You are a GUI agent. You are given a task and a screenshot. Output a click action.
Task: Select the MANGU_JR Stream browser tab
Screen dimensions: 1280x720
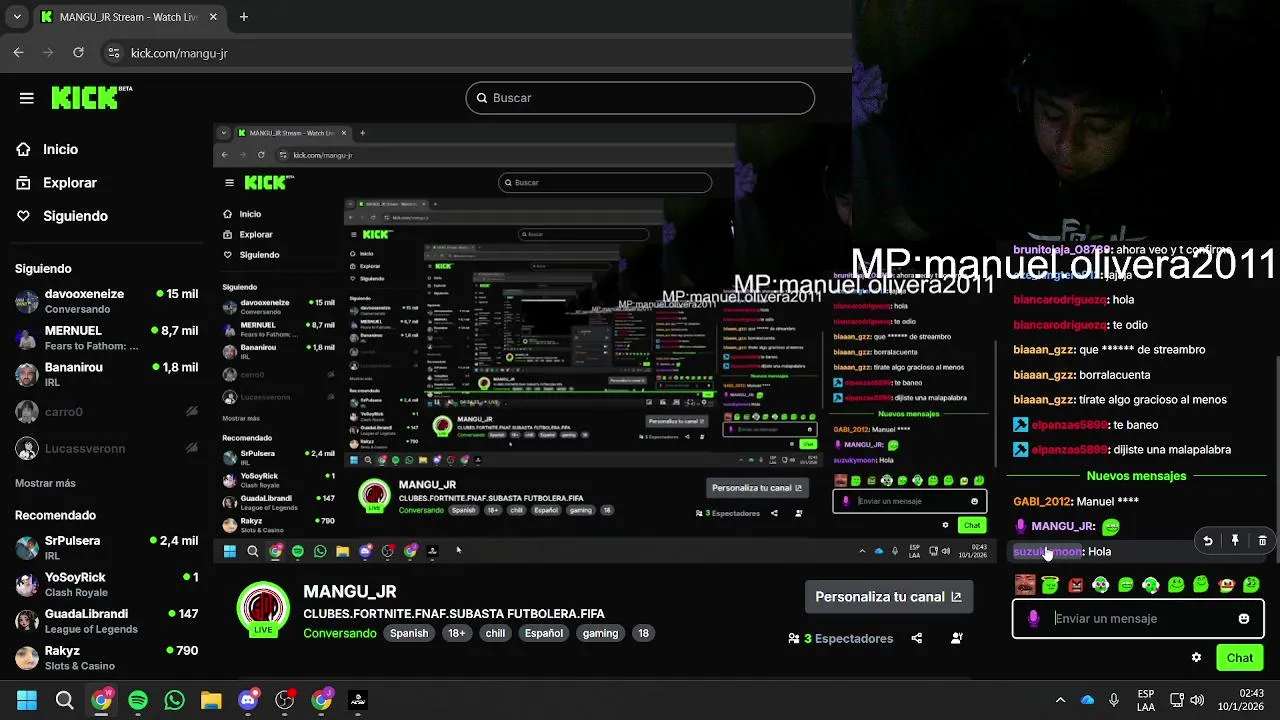(x=128, y=17)
